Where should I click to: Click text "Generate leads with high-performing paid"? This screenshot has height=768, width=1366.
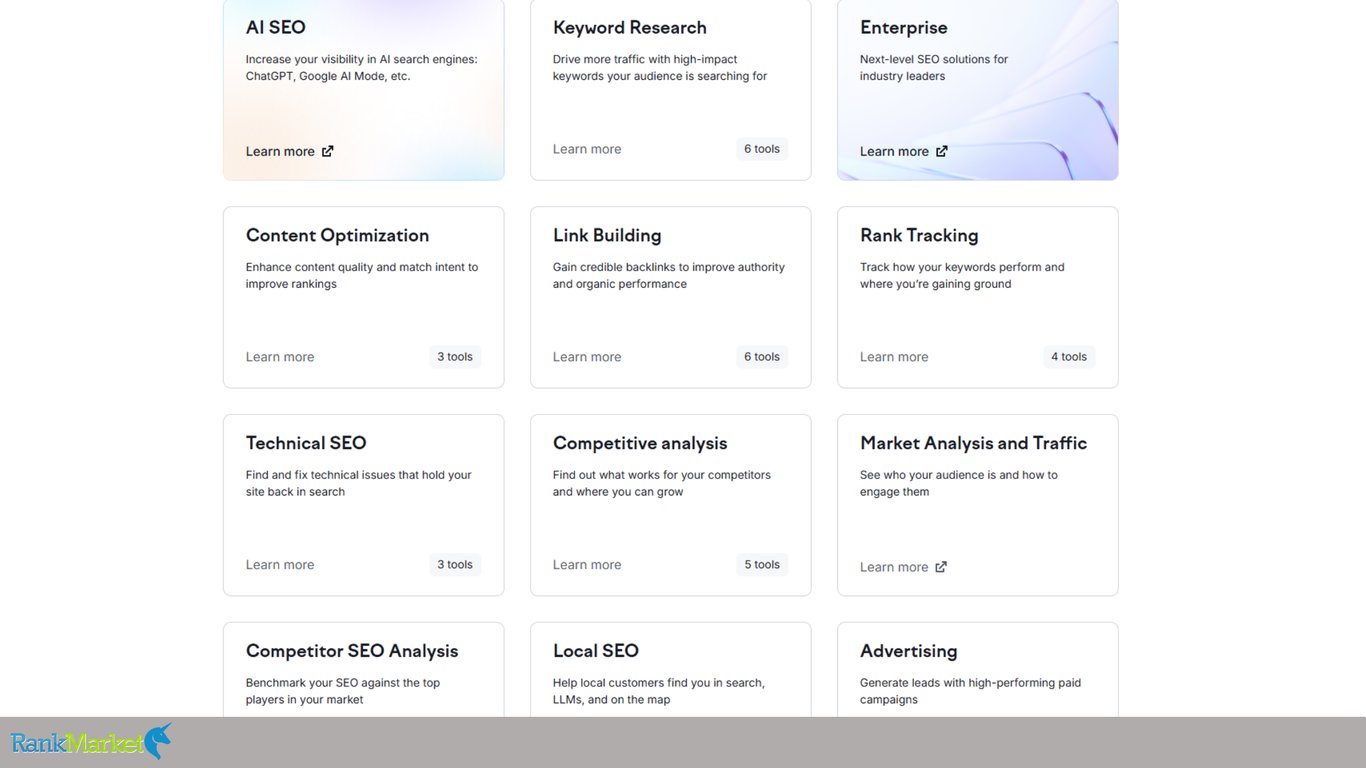point(970,683)
